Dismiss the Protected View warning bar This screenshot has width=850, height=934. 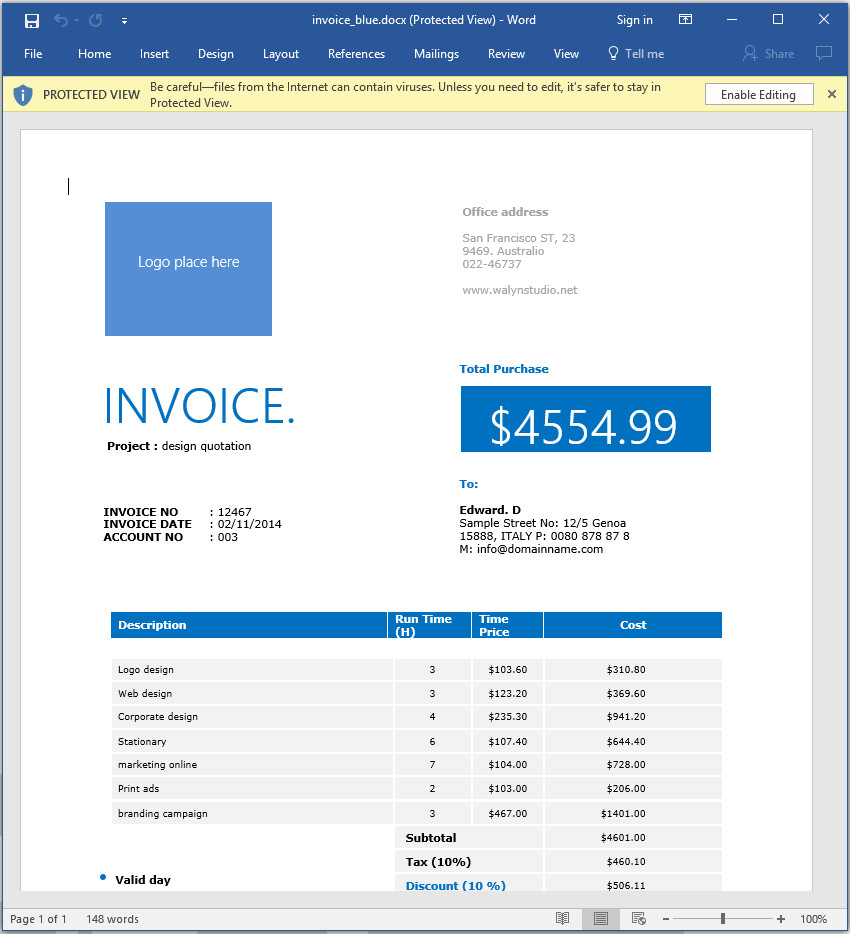click(832, 94)
